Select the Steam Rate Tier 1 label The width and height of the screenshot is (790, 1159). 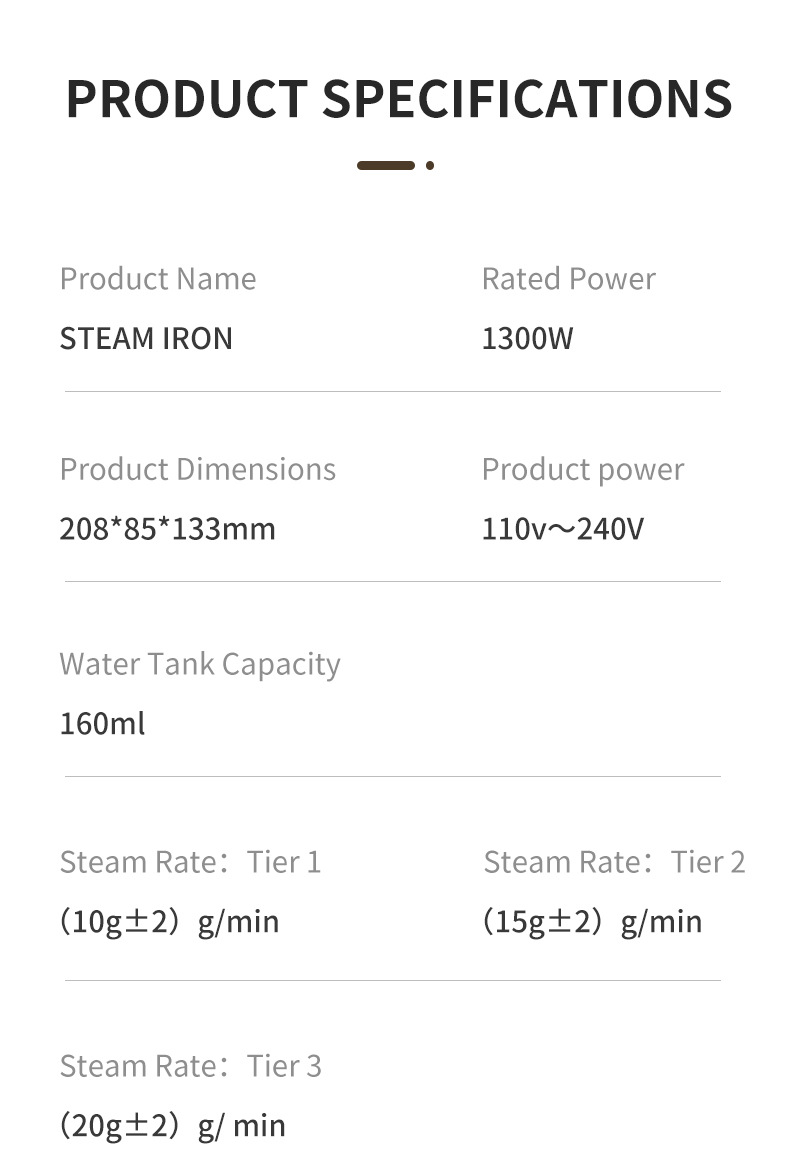pyautogui.click(x=190, y=862)
